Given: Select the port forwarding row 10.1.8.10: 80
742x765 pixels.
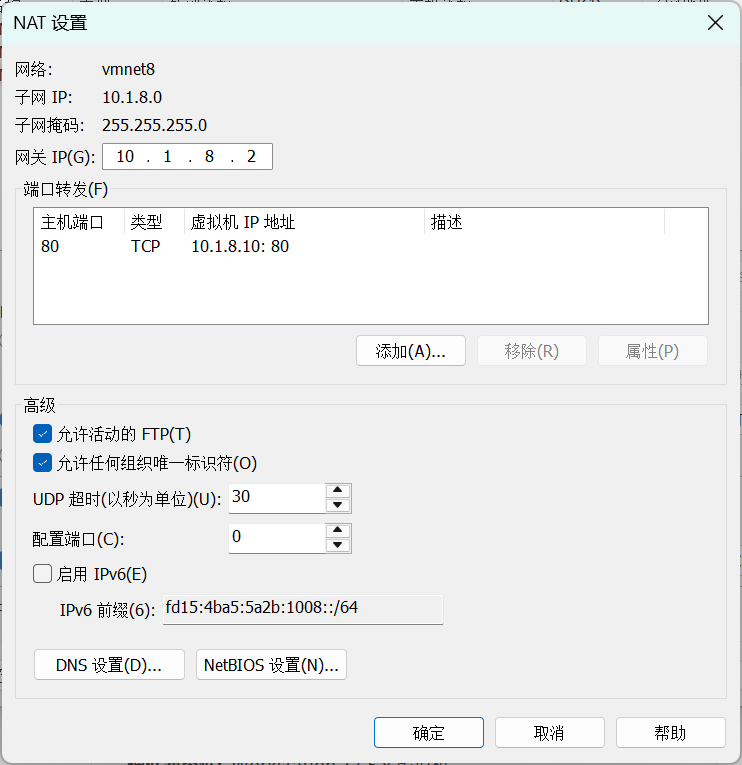Looking at the screenshot, I should (x=371, y=246).
